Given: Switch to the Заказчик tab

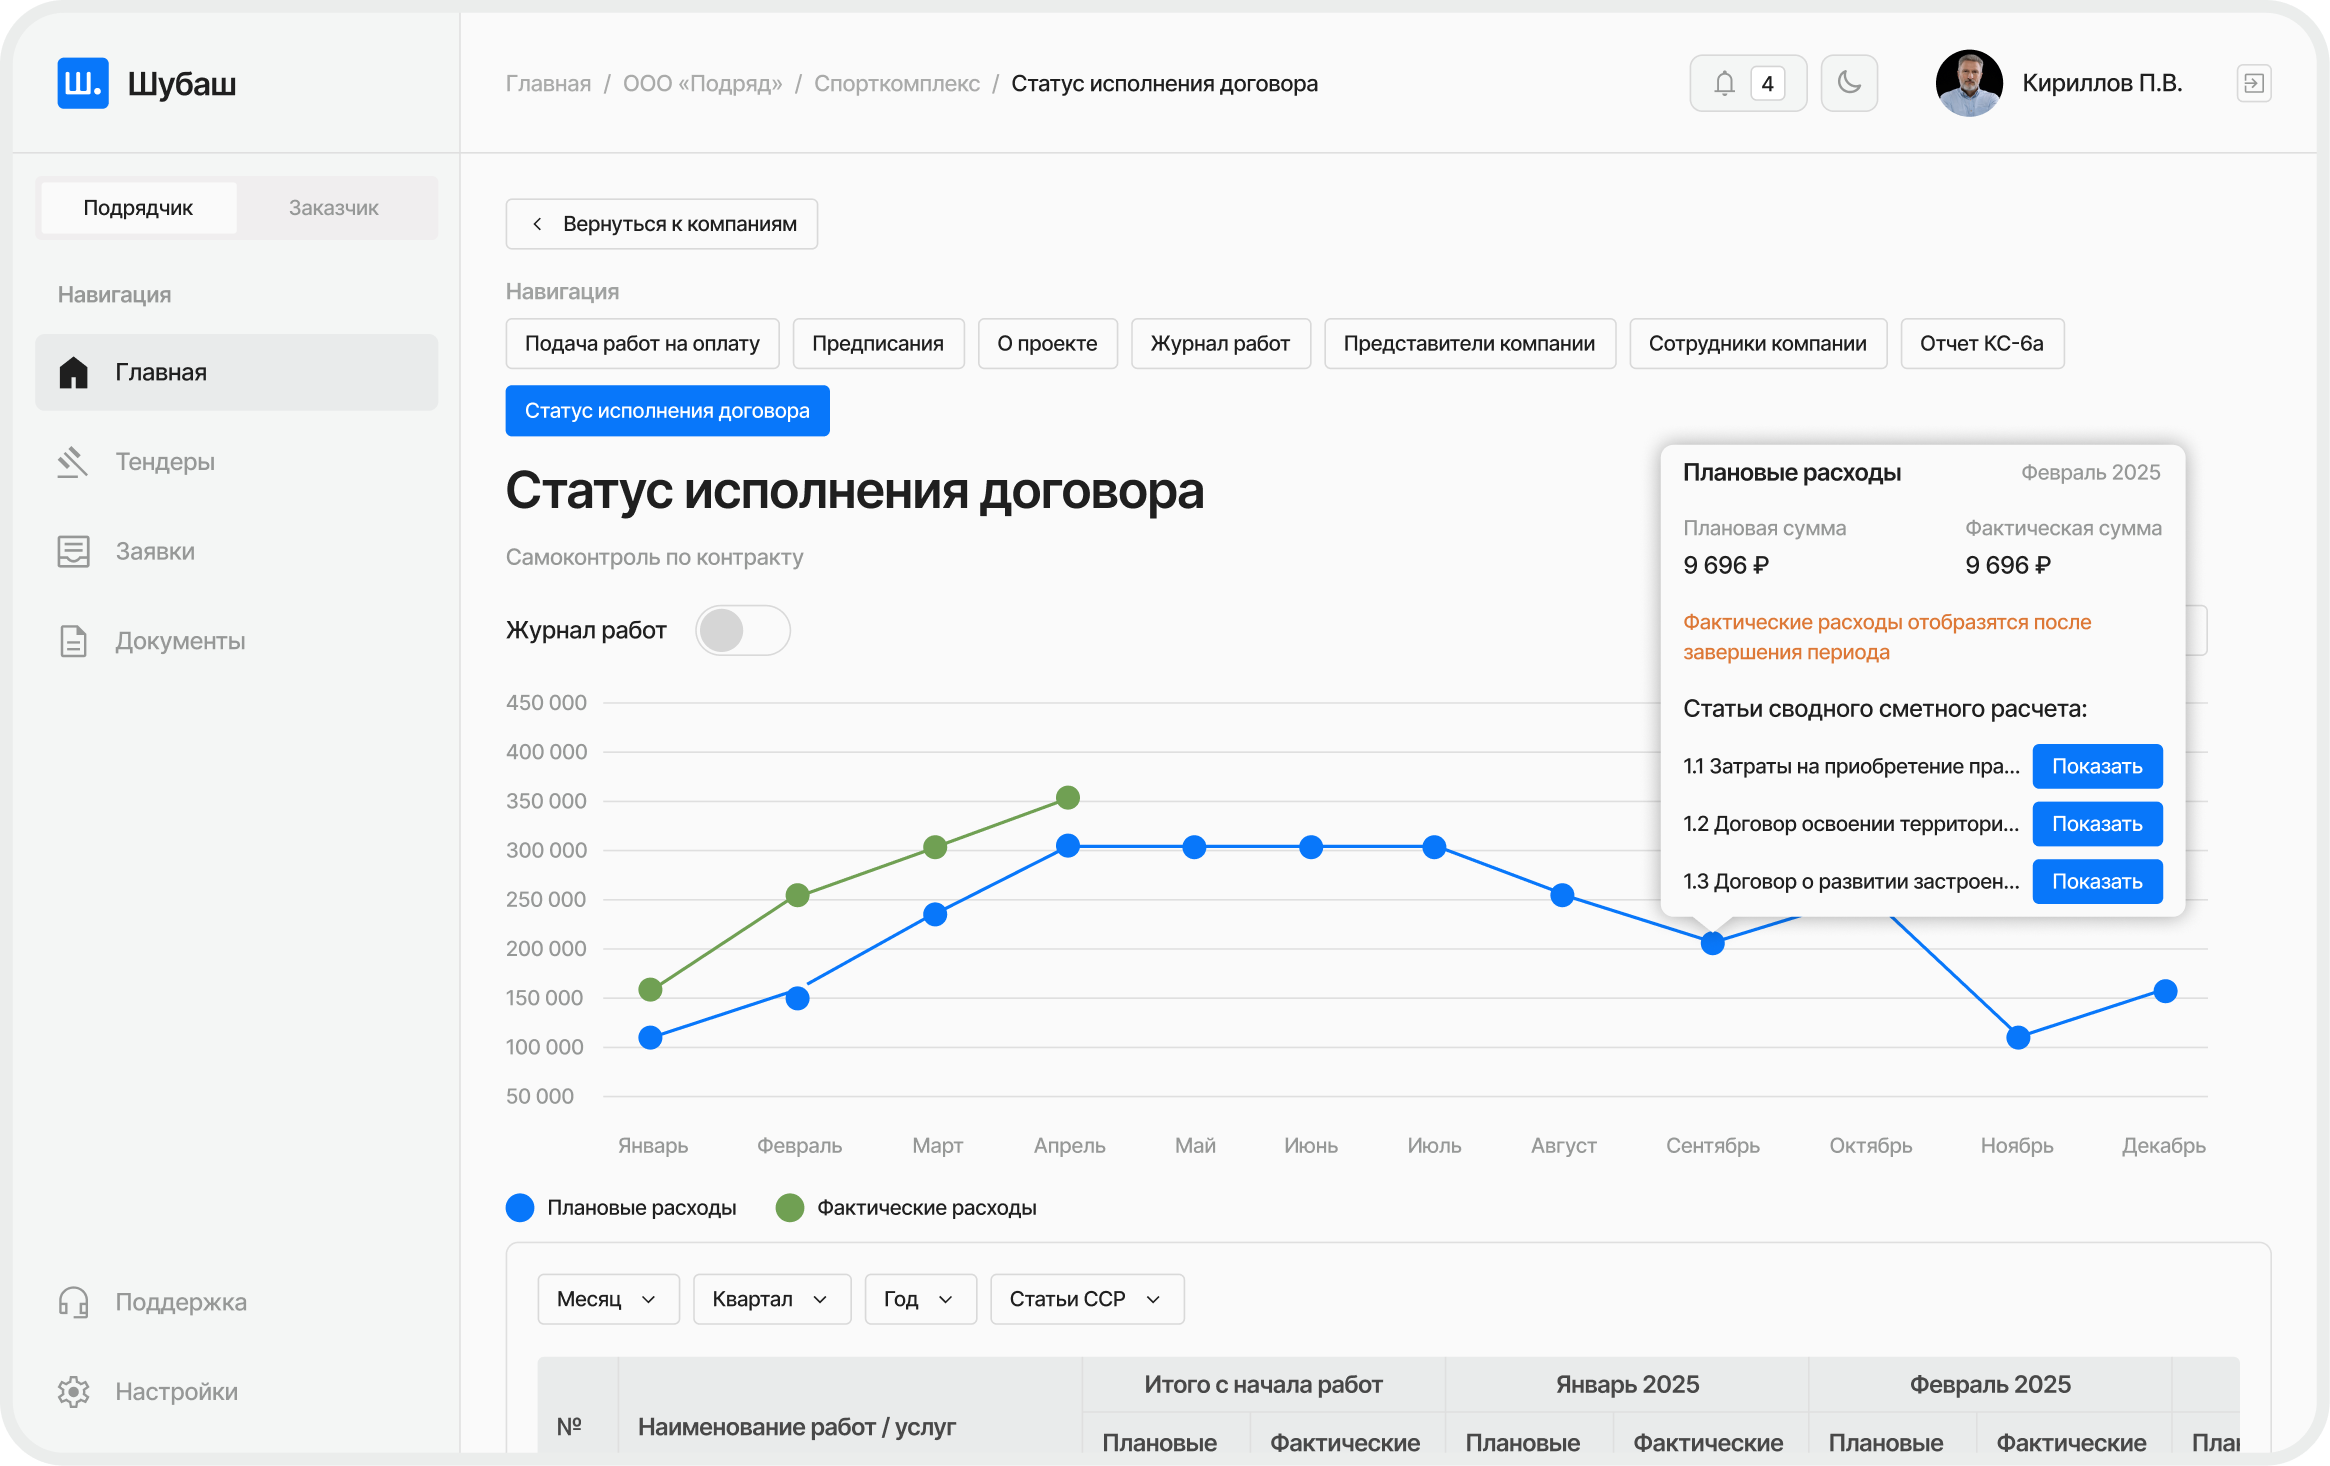Looking at the screenshot, I should (x=334, y=207).
